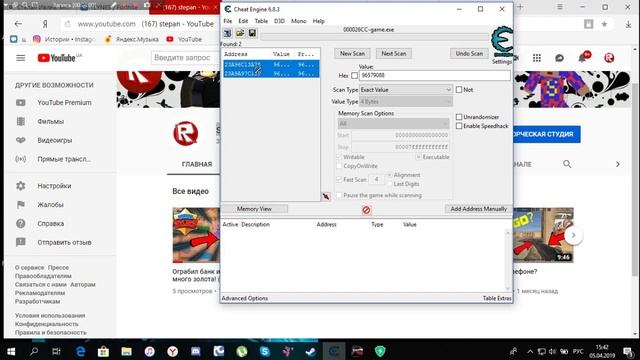Viewport: 640px width, 360px height.
Task: Toggle the Fast Scan checkbox
Action: click(x=339, y=180)
